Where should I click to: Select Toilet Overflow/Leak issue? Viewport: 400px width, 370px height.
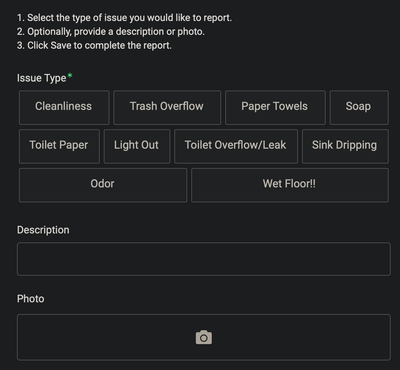(236, 146)
